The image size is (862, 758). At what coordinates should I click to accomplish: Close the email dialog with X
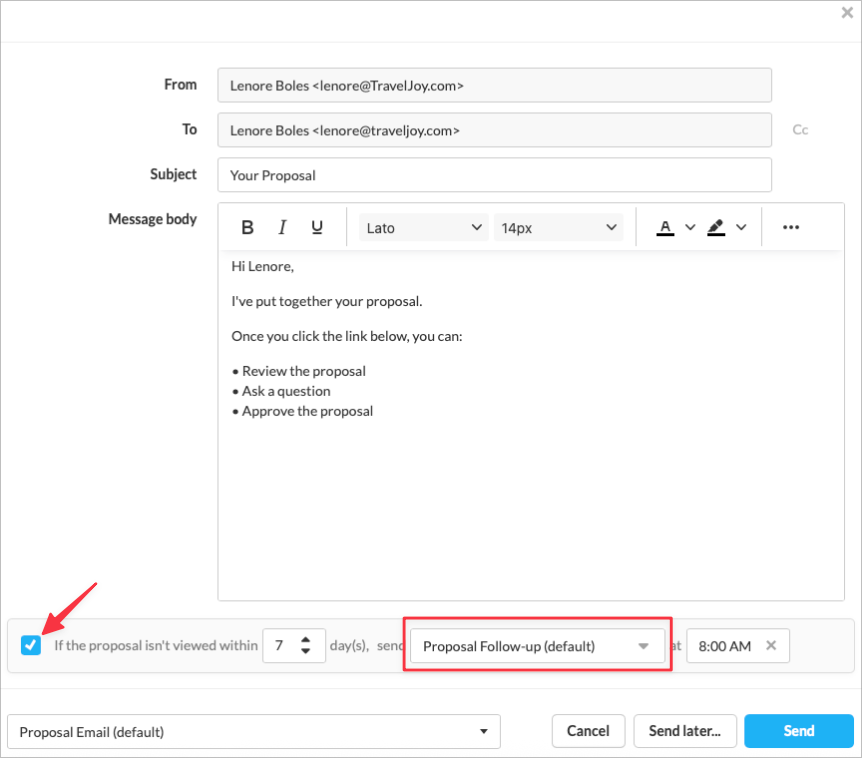847,13
